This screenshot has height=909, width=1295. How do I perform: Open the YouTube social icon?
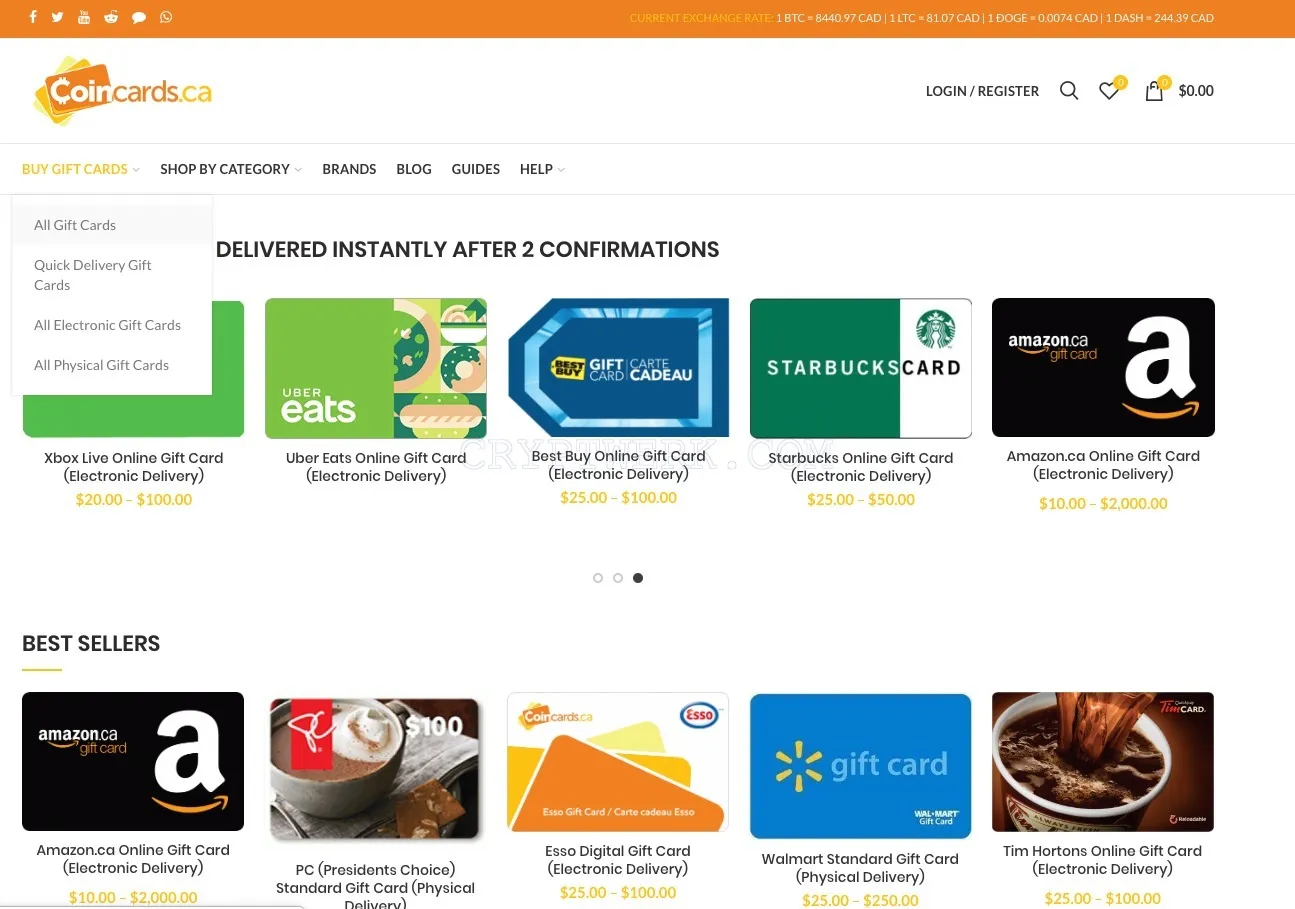[84, 17]
